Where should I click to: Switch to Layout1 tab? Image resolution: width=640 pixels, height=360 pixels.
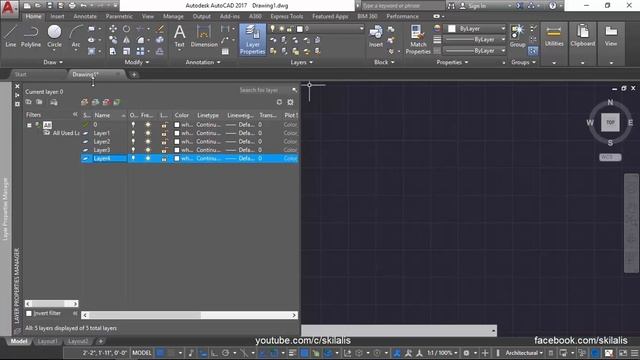(47, 341)
